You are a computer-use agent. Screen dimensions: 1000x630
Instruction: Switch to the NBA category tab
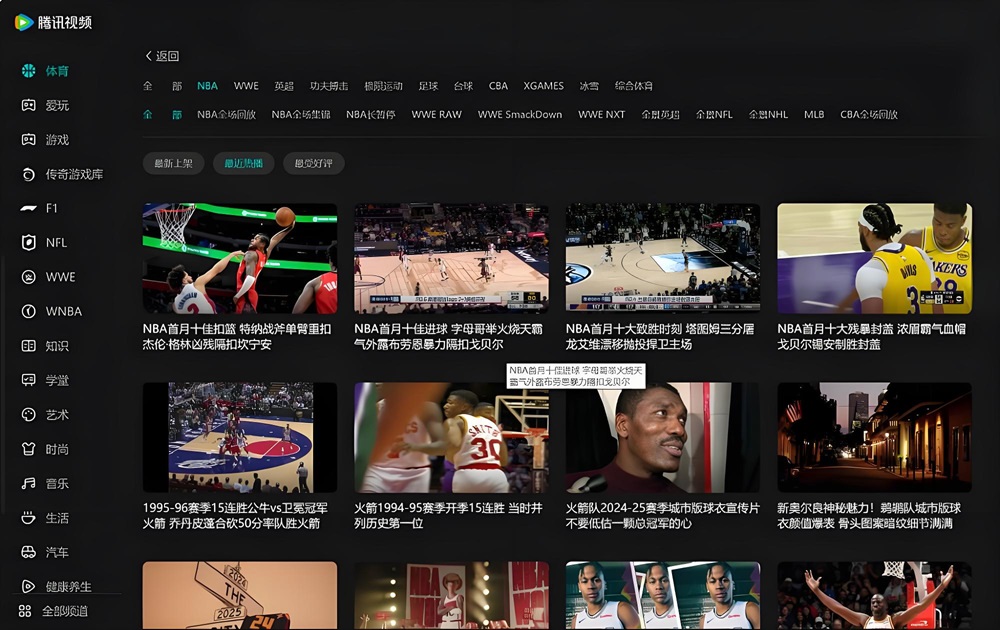207,86
